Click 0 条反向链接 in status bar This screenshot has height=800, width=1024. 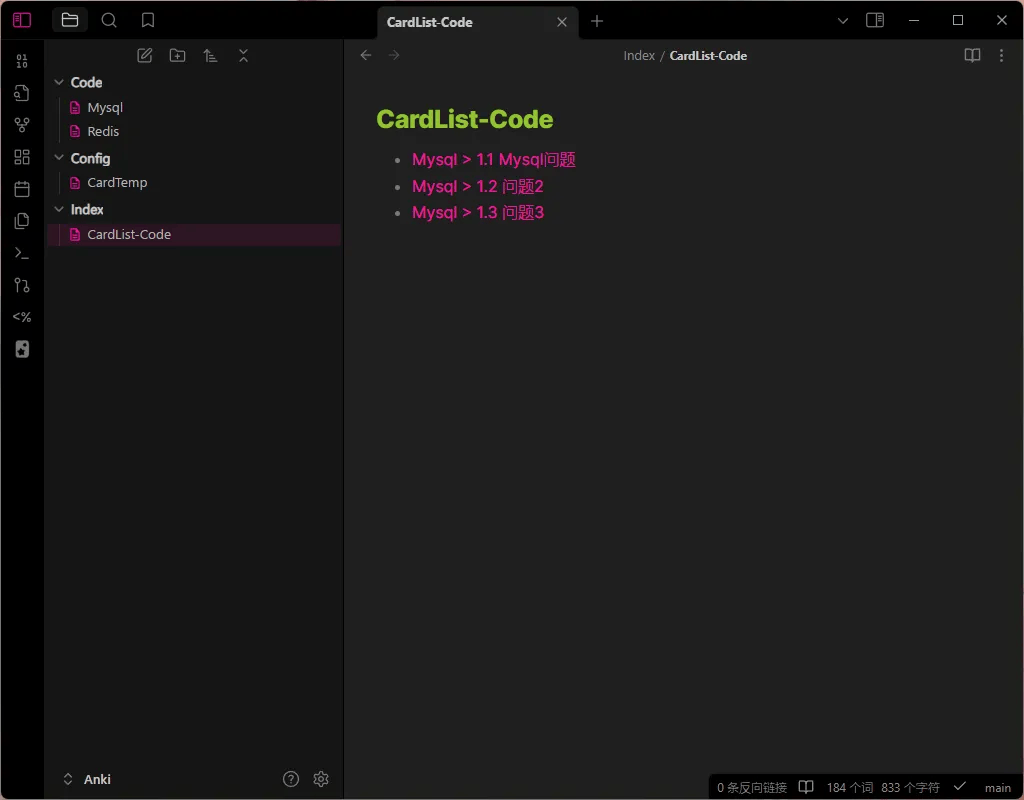(x=752, y=788)
